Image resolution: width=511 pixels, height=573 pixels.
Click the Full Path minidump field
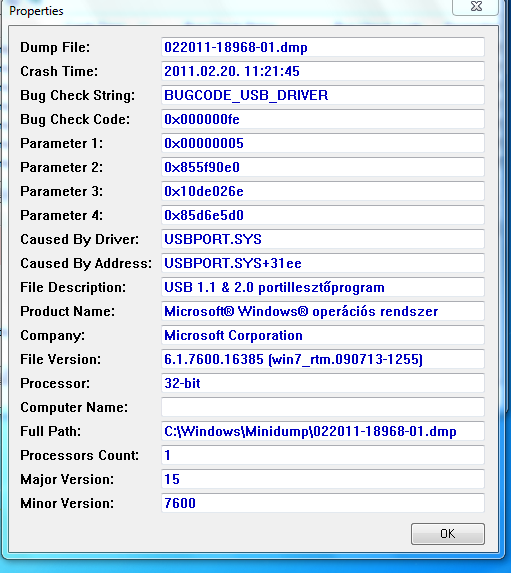coord(323,431)
